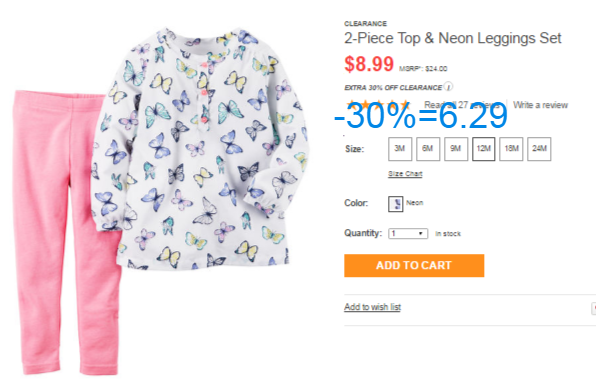
Task: Pick size 24M
Action: [x=539, y=149]
